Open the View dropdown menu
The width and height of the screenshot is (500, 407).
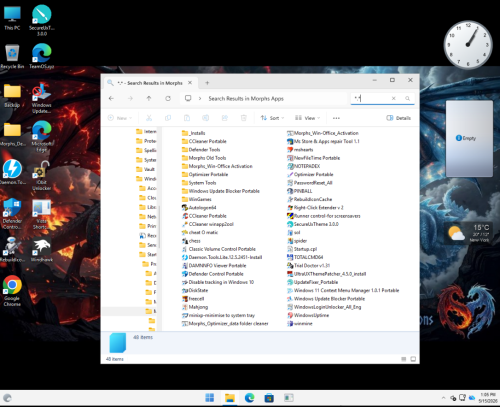click(x=307, y=118)
